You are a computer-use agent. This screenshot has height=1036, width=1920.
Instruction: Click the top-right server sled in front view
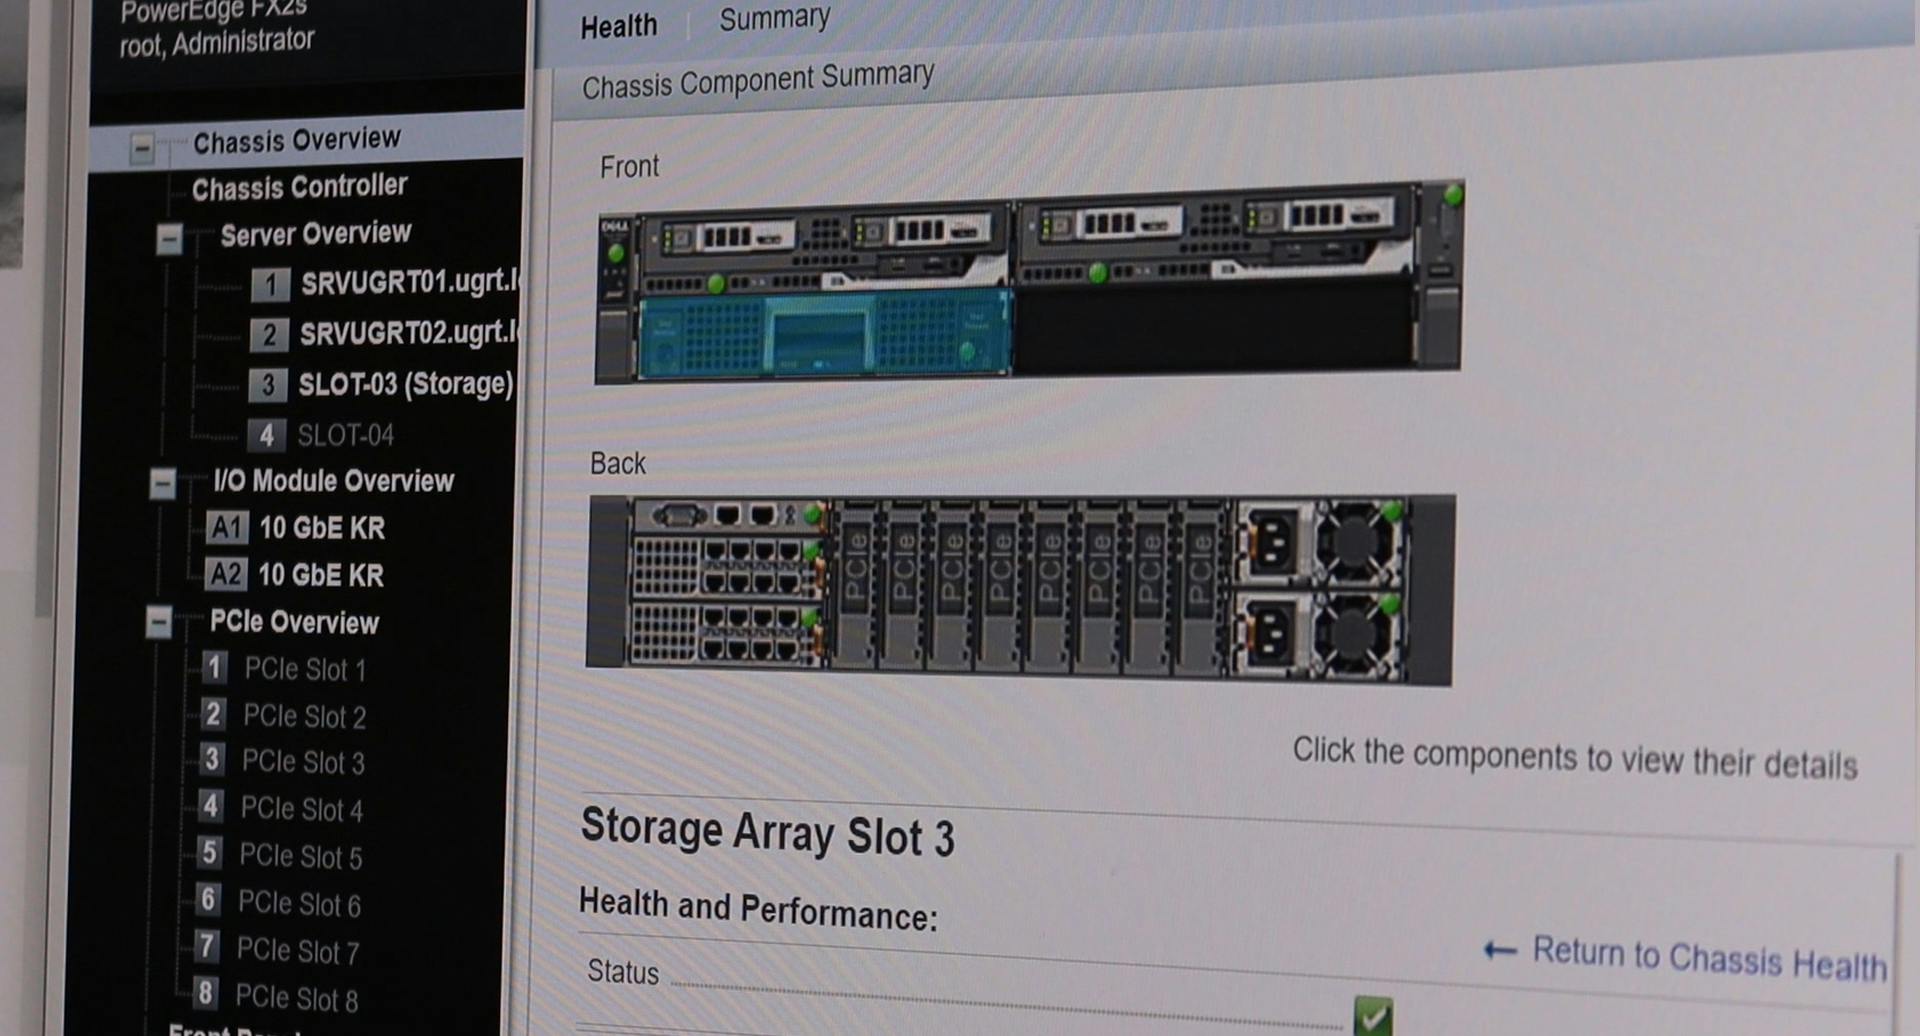[1217, 235]
